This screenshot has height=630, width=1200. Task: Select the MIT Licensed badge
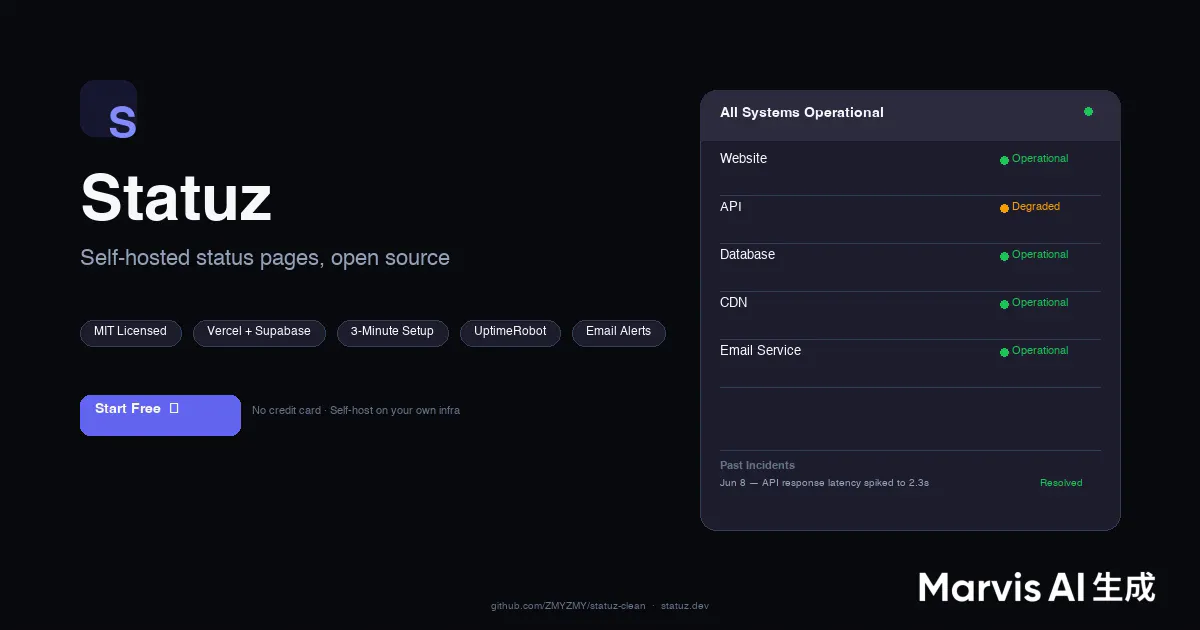click(x=131, y=333)
